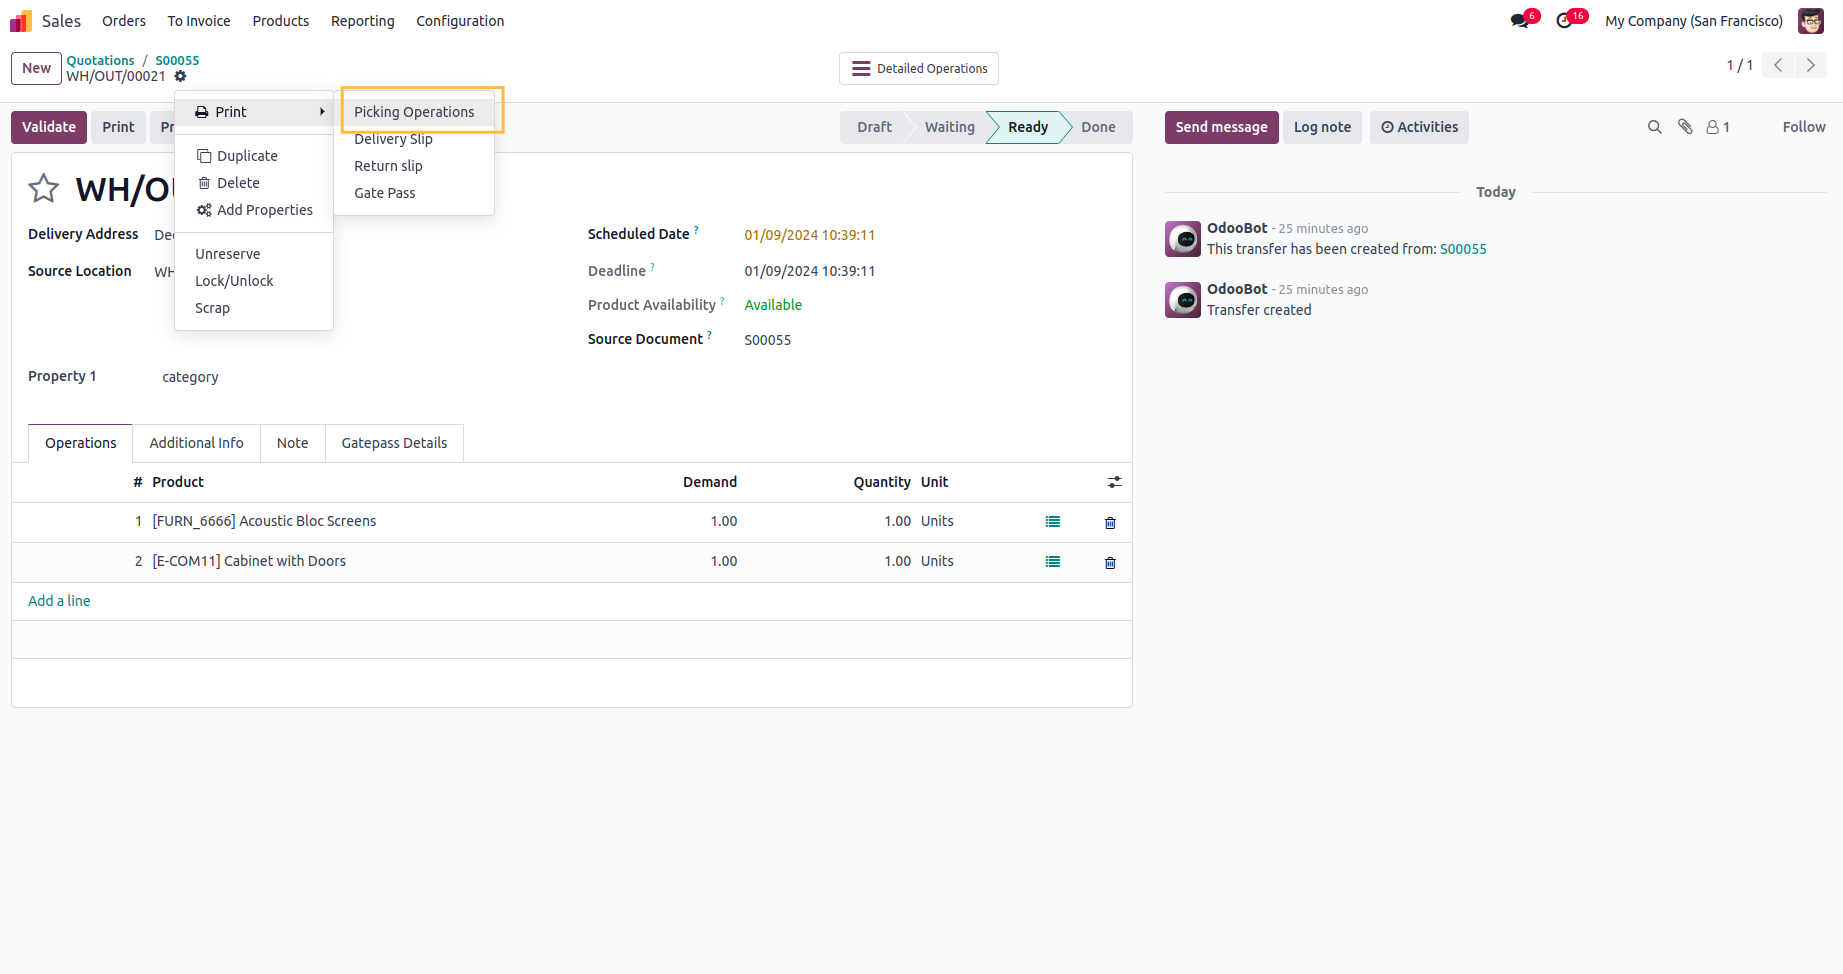Open detailed operations for Cabinet with Doors
1843x974 pixels.
tap(1052, 562)
